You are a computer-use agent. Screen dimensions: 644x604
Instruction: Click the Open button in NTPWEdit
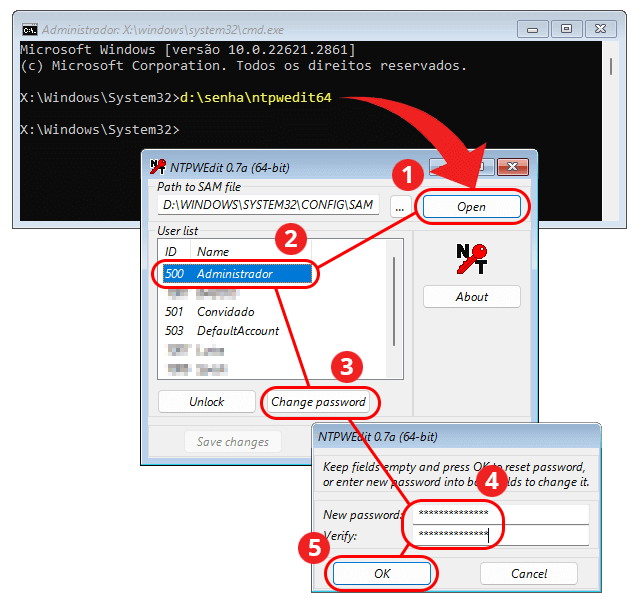point(472,207)
